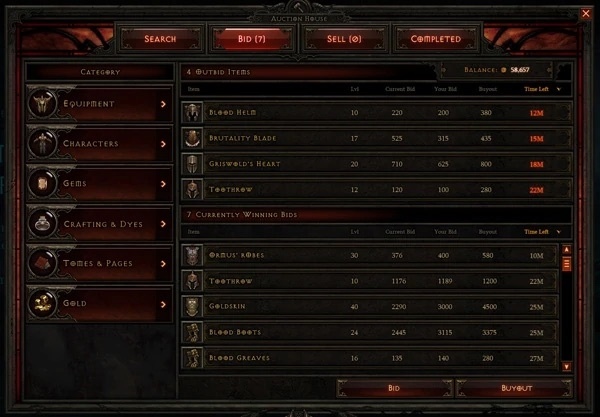Image resolution: width=600 pixels, height=417 pixels.
Task: Expand the Gems category arrow
Action: pos(163,184)
